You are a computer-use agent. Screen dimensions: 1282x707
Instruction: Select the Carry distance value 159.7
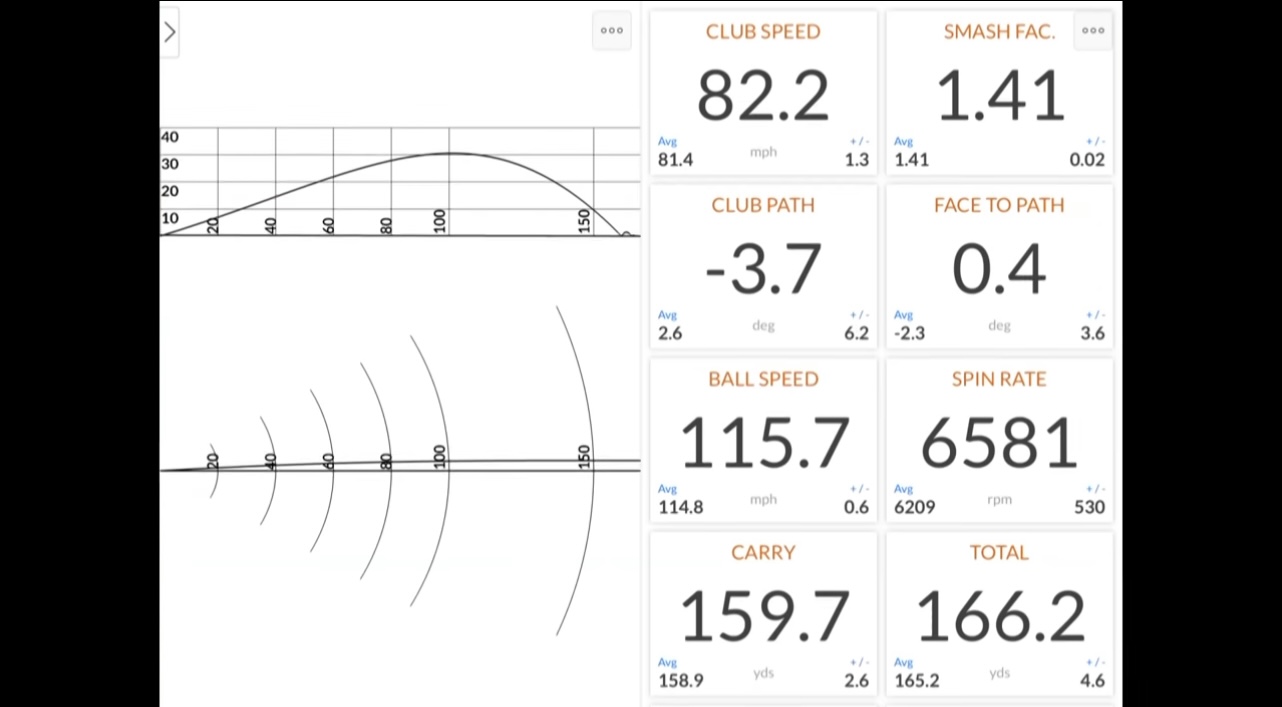[x=763, y=616]
